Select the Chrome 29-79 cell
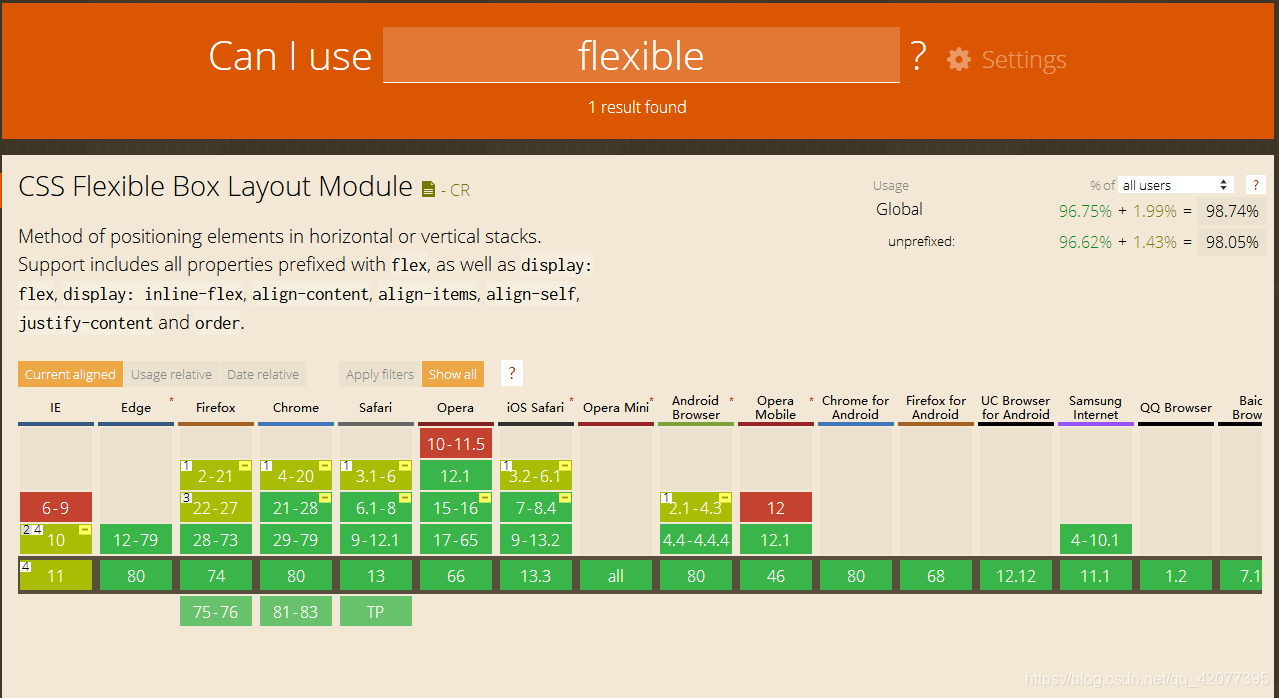The width and height of the screenshot is (1279, 698). point(296,539)
